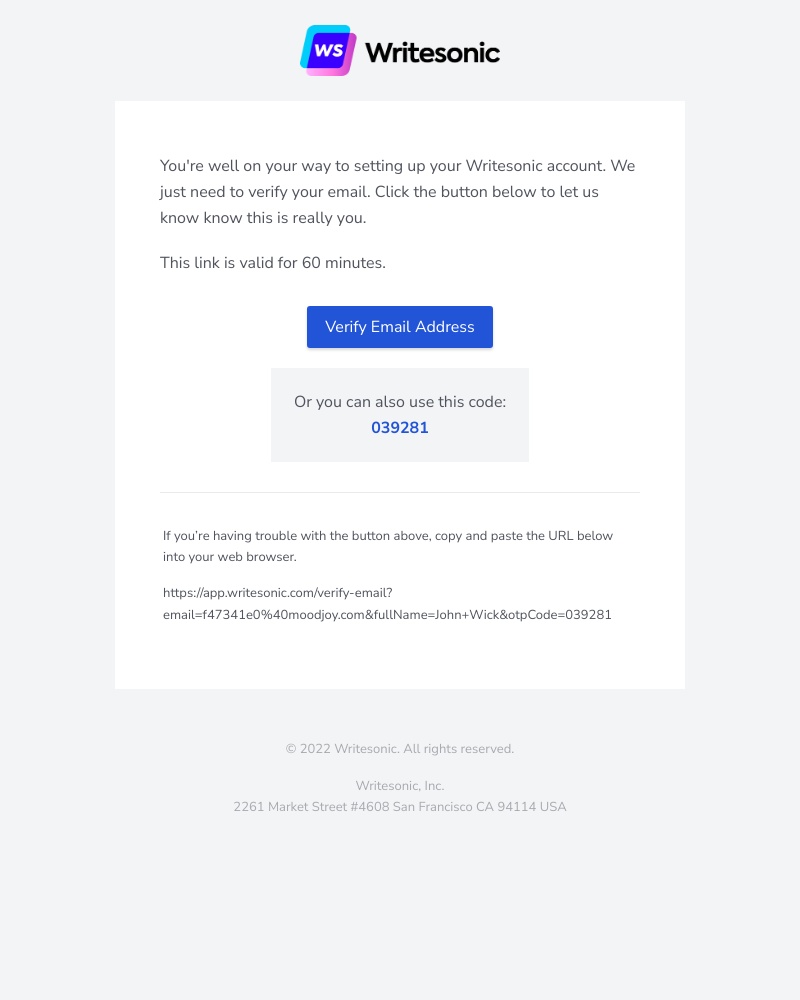This screenshot has height=1000, width=800.
Task: Select the text 'This link is valid for 60 minutes'
Action: click(272, 262)
